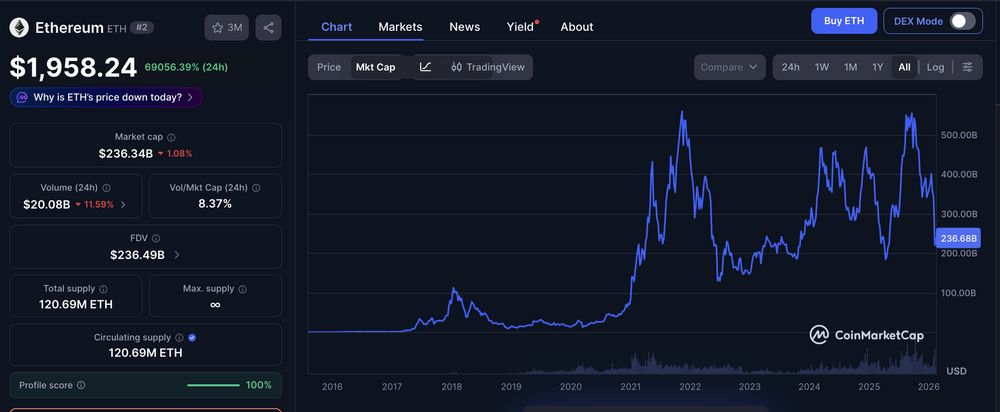Switch chart to Price view
Screen dimensions: 1000x412
tap(329, 67)
